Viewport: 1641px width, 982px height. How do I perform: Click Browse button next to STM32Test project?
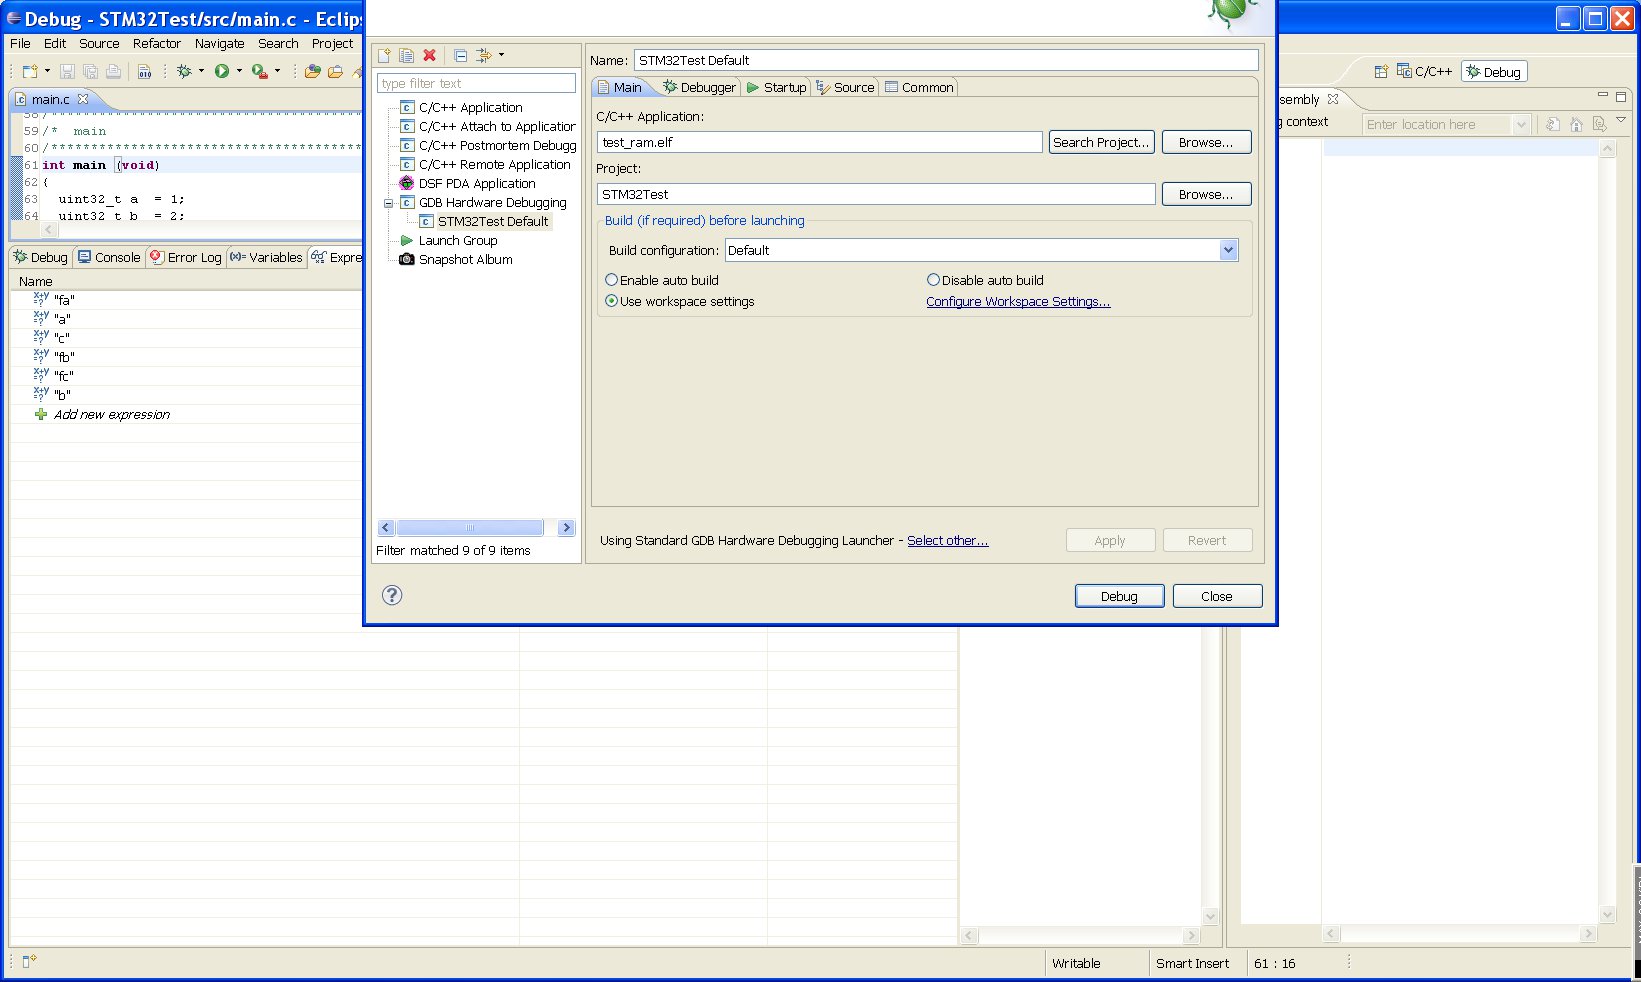pyautogui.click(x=1206, y=194)
